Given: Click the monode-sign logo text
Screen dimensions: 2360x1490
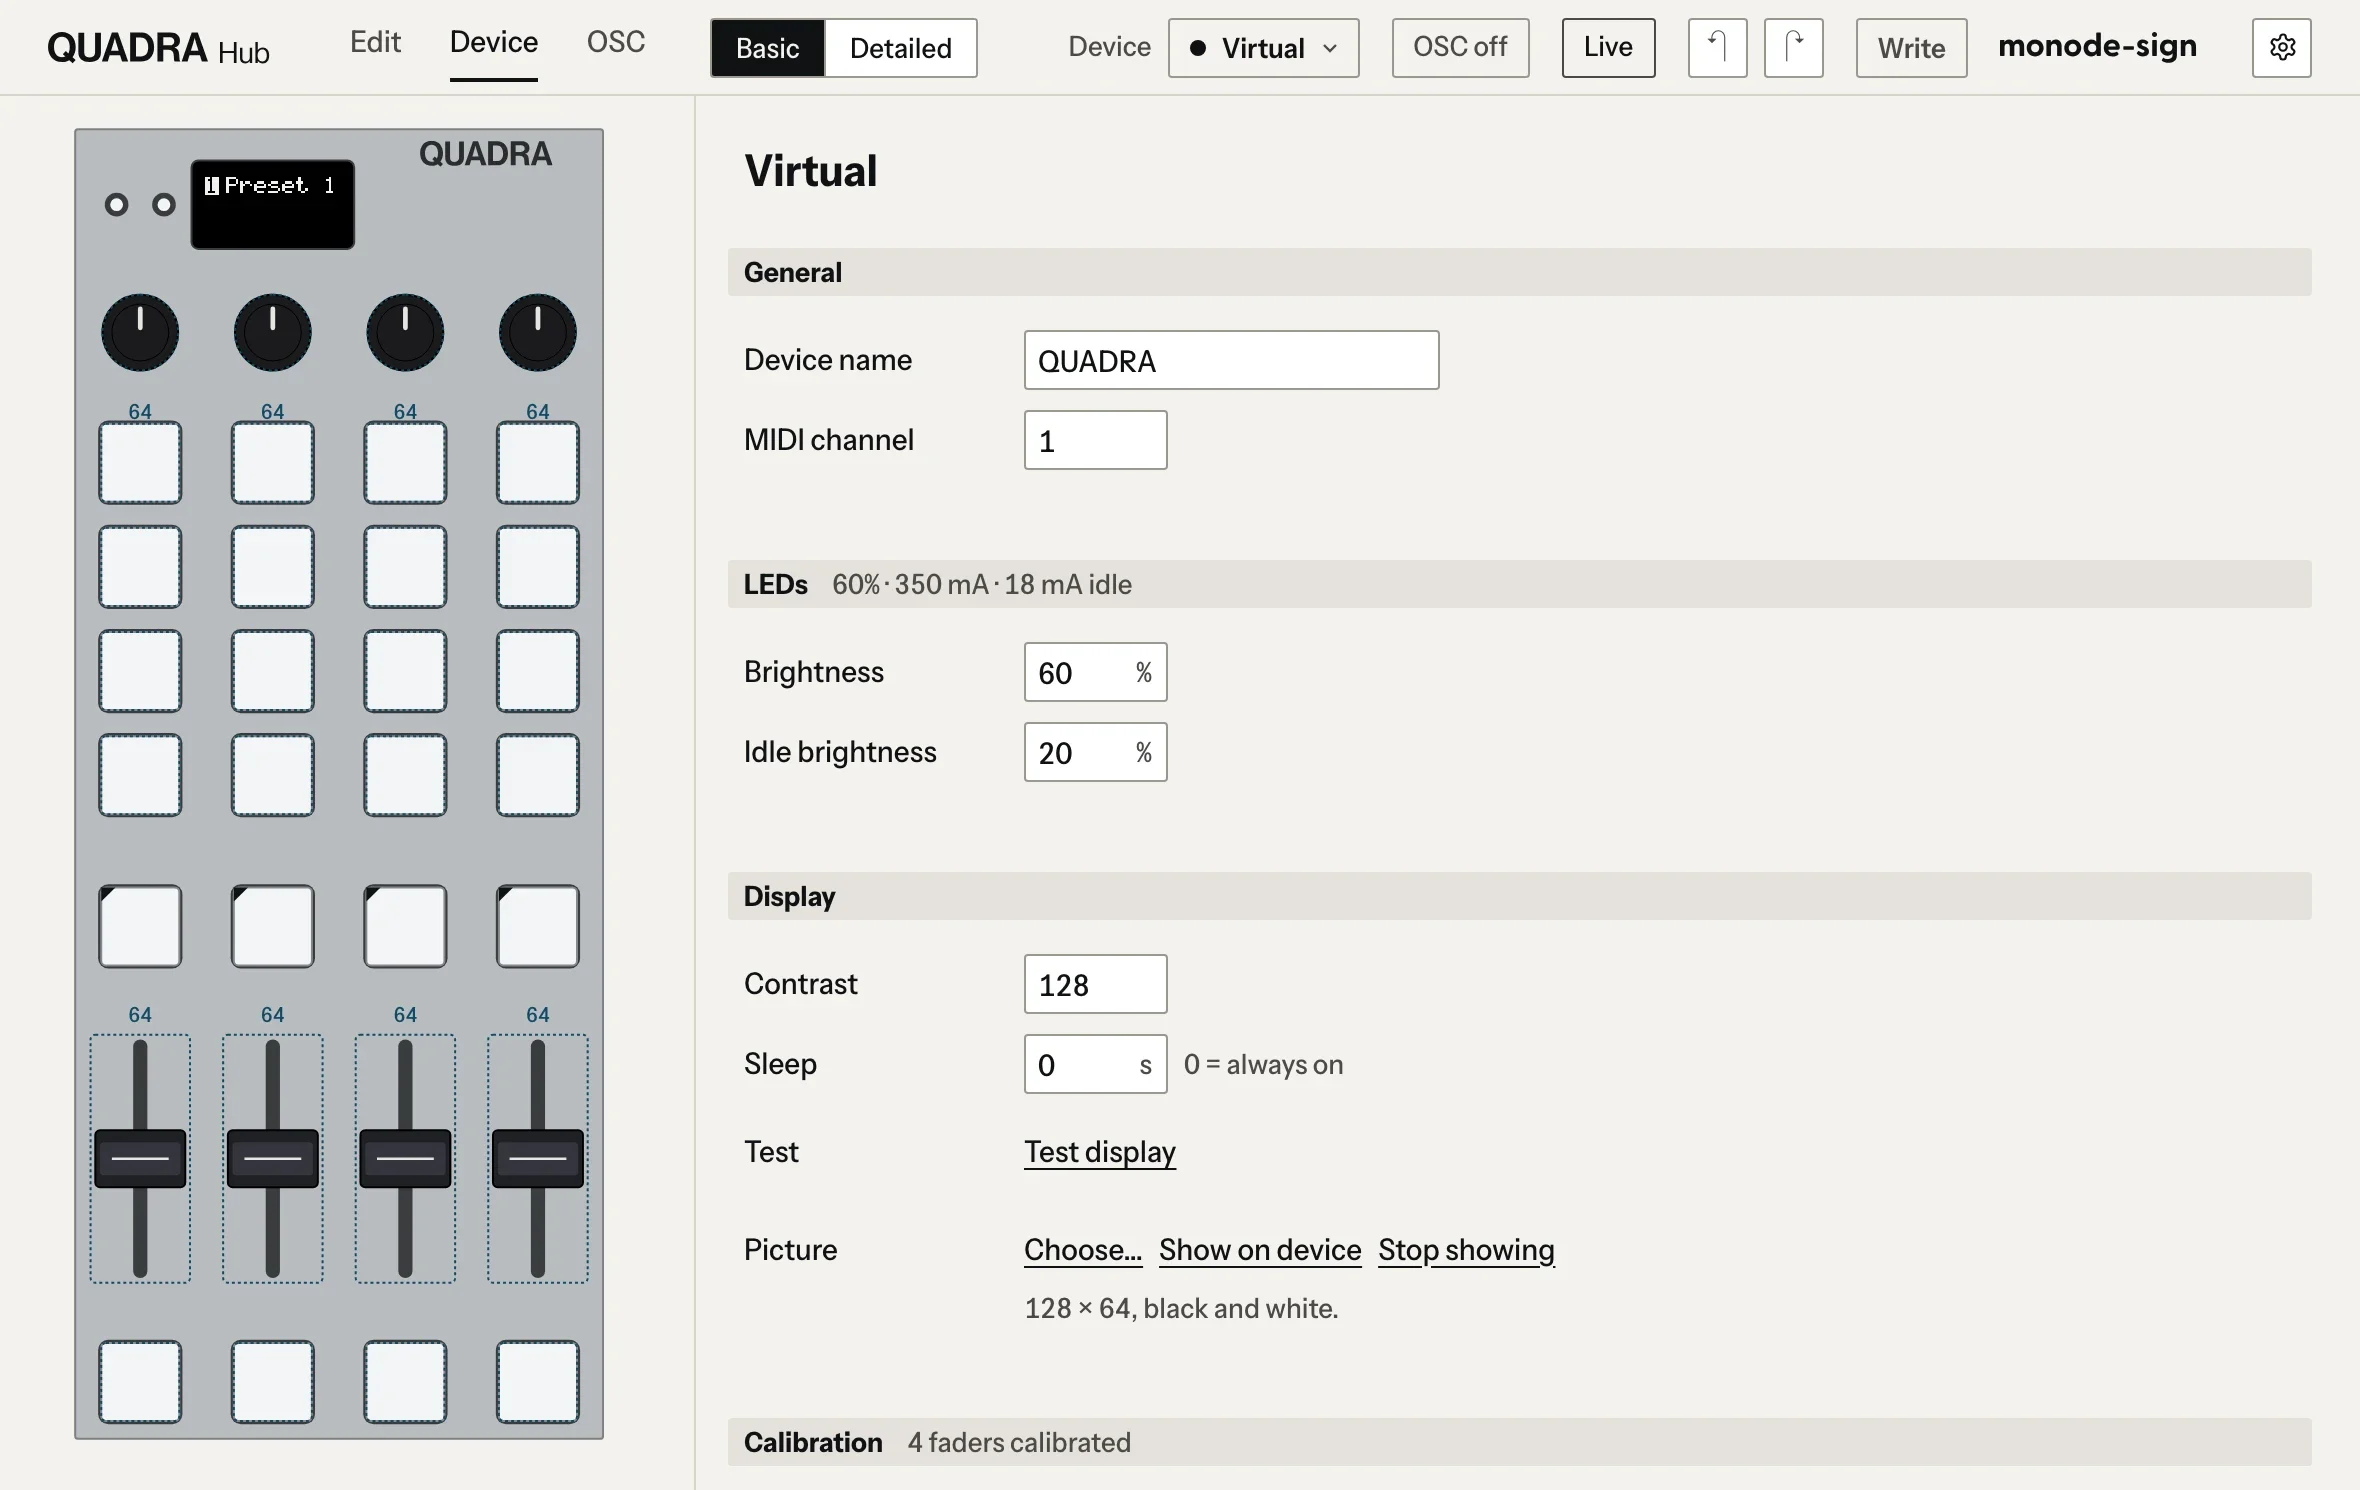Looking at the screenshot, I should 2097,46.
